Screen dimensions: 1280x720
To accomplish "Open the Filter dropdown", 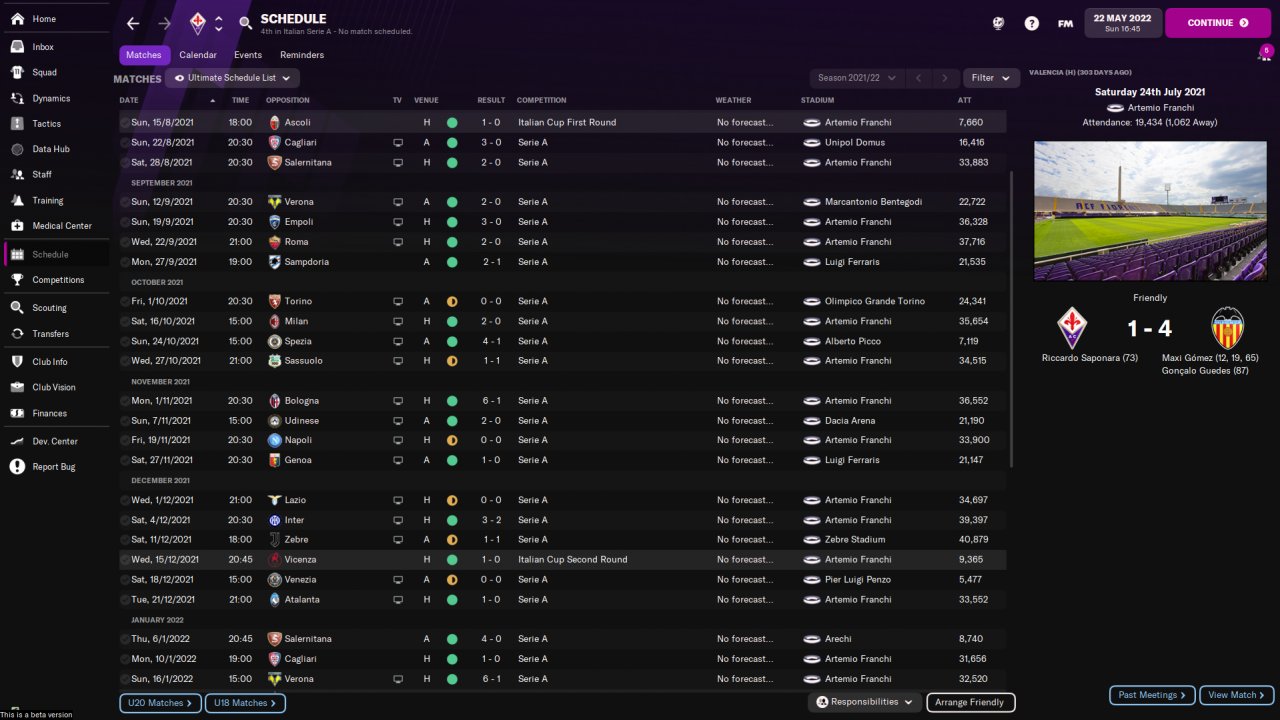I will point(992,78).
